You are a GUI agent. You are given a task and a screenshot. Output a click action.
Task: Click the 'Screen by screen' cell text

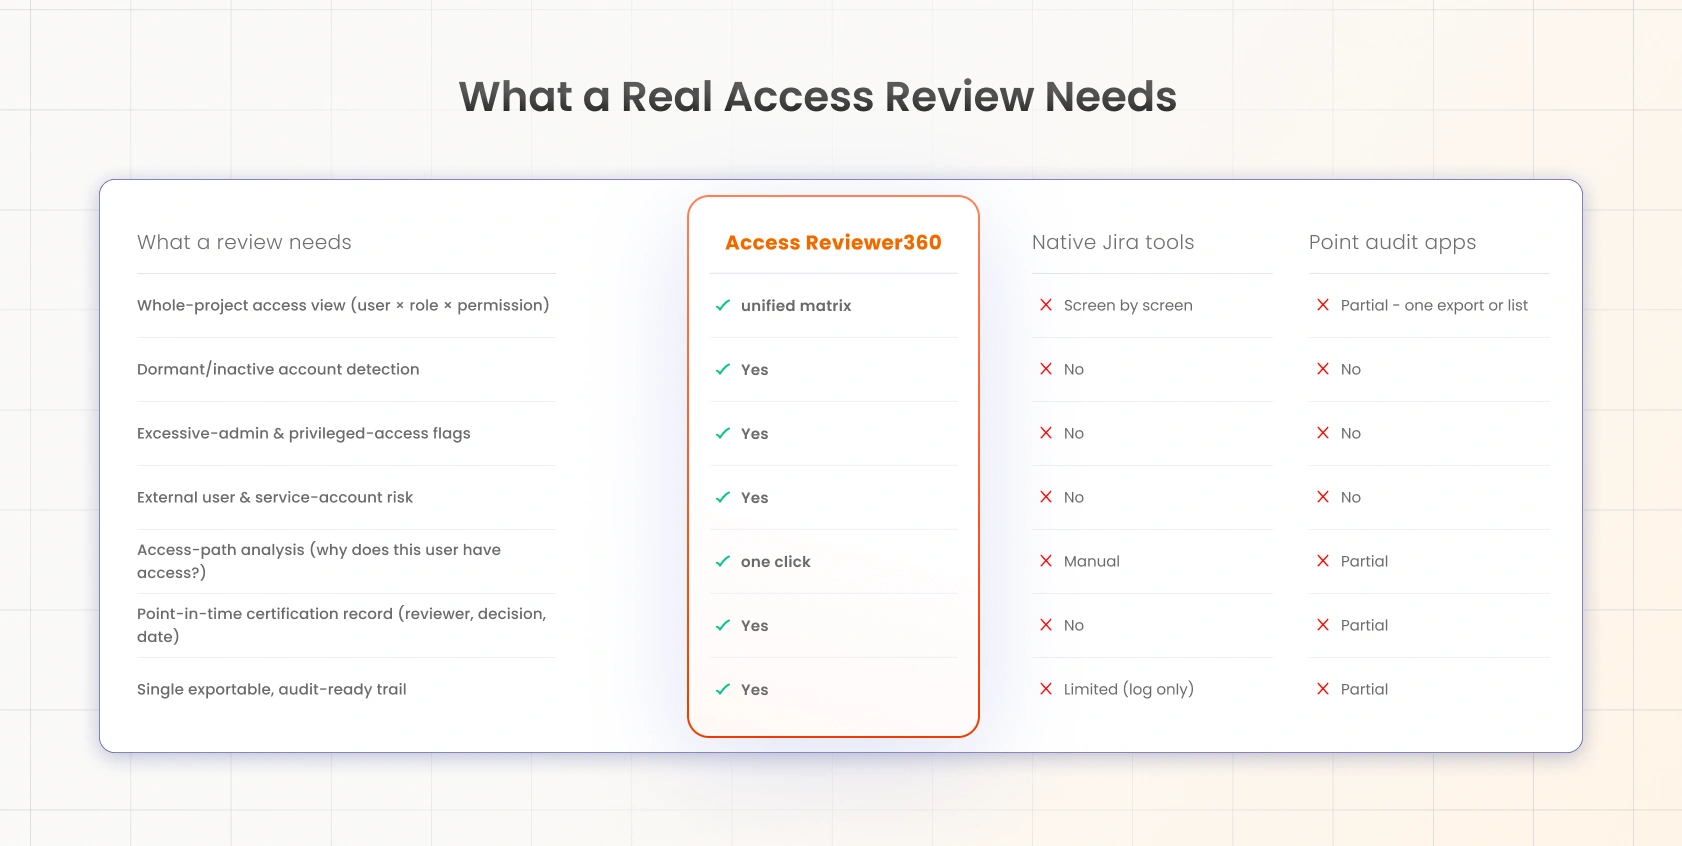1128,305
